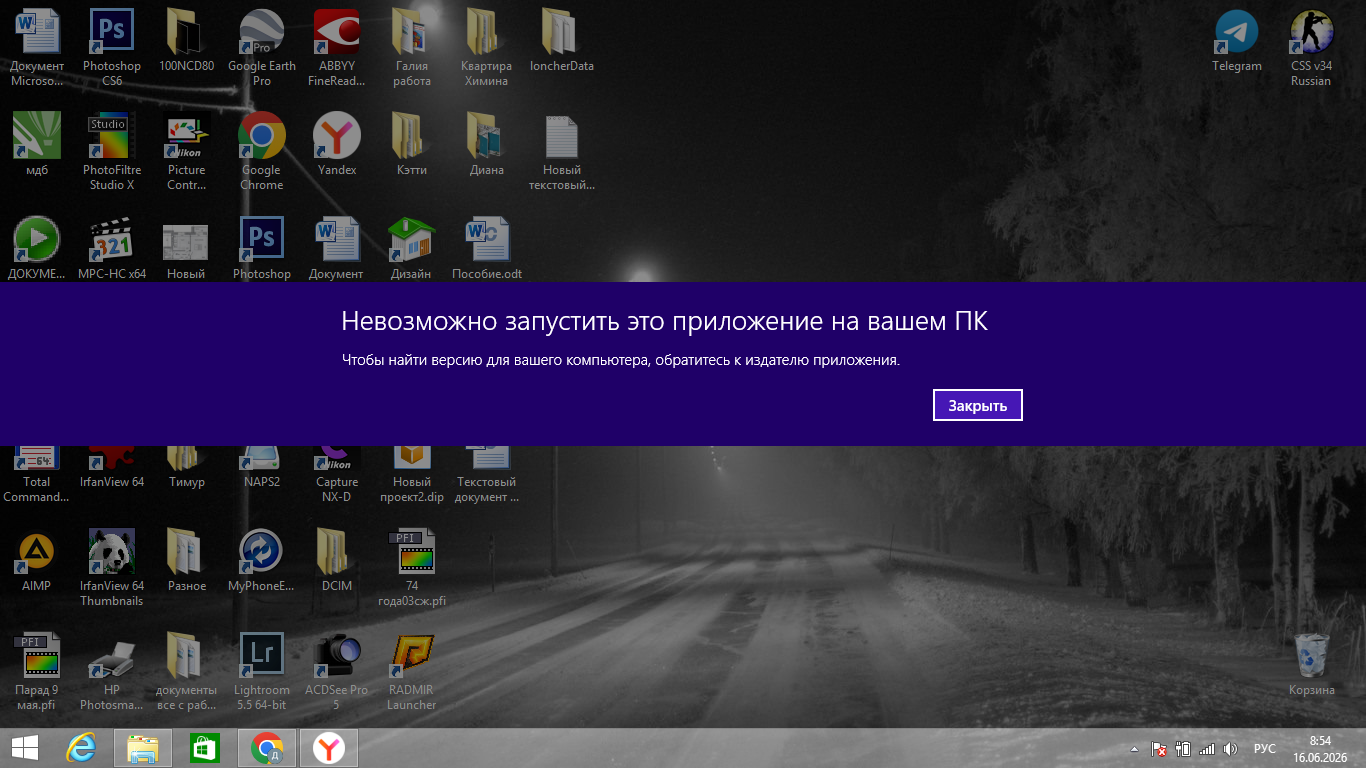Click the Закрыть button in the error banner

click(x=977, y=405)
